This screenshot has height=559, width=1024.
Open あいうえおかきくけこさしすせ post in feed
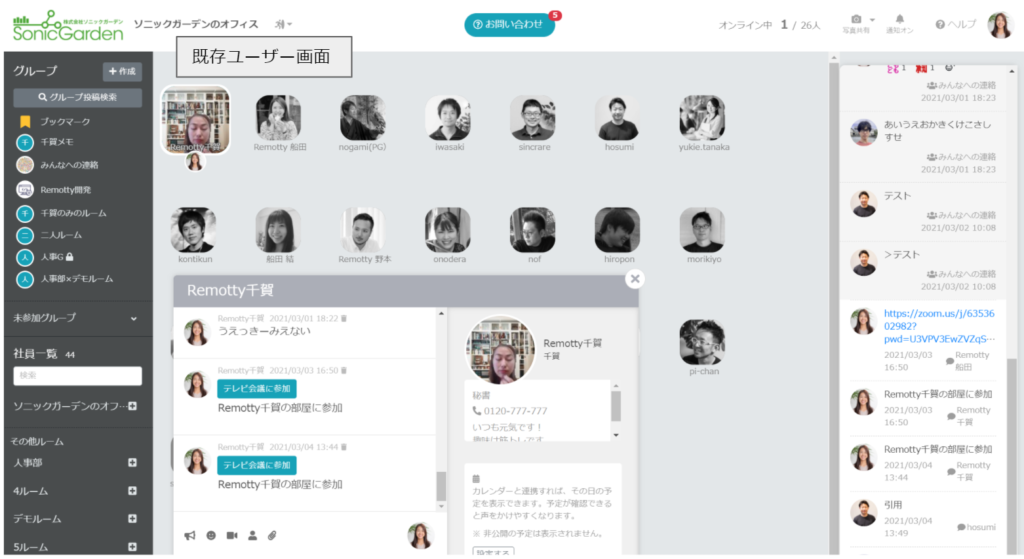coord(938,131)
